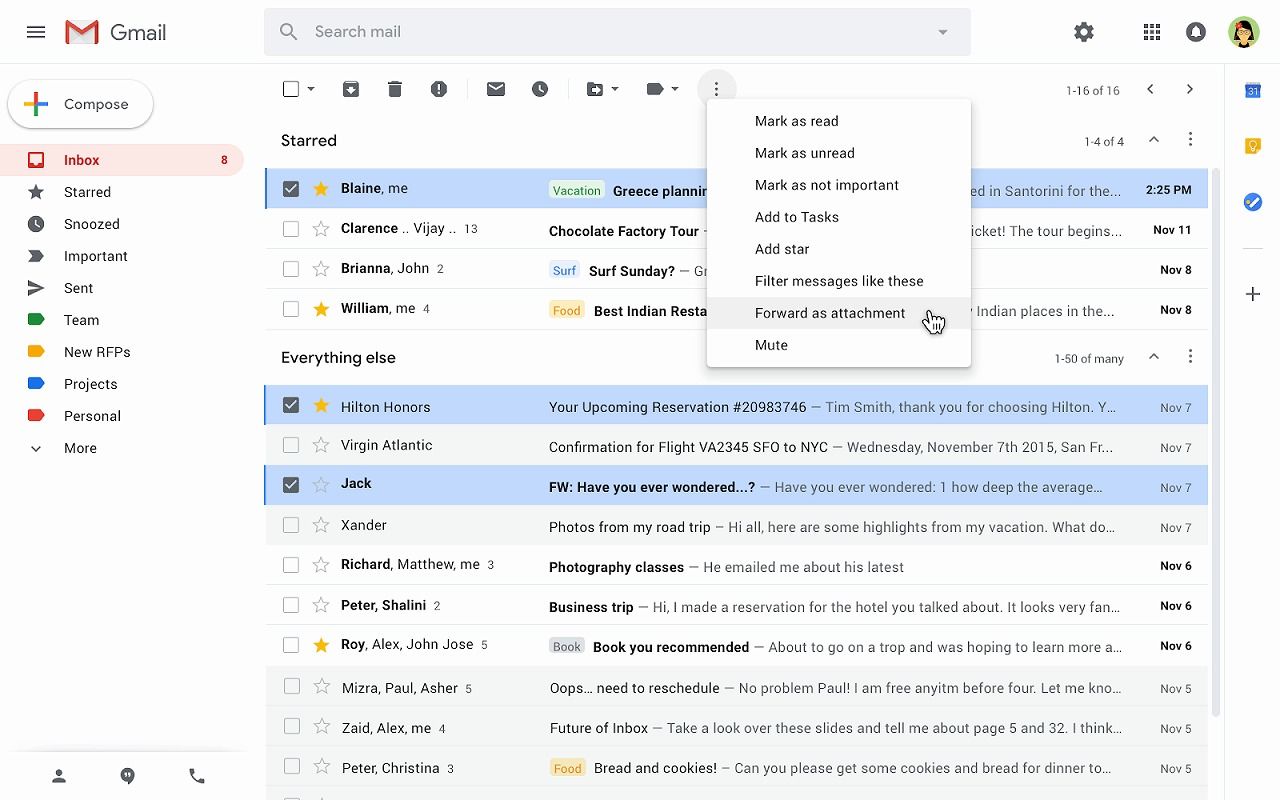Viewport: 1280px width, 800px height.
Task: Click the newer page arrow
Action: pos(1150,89)
